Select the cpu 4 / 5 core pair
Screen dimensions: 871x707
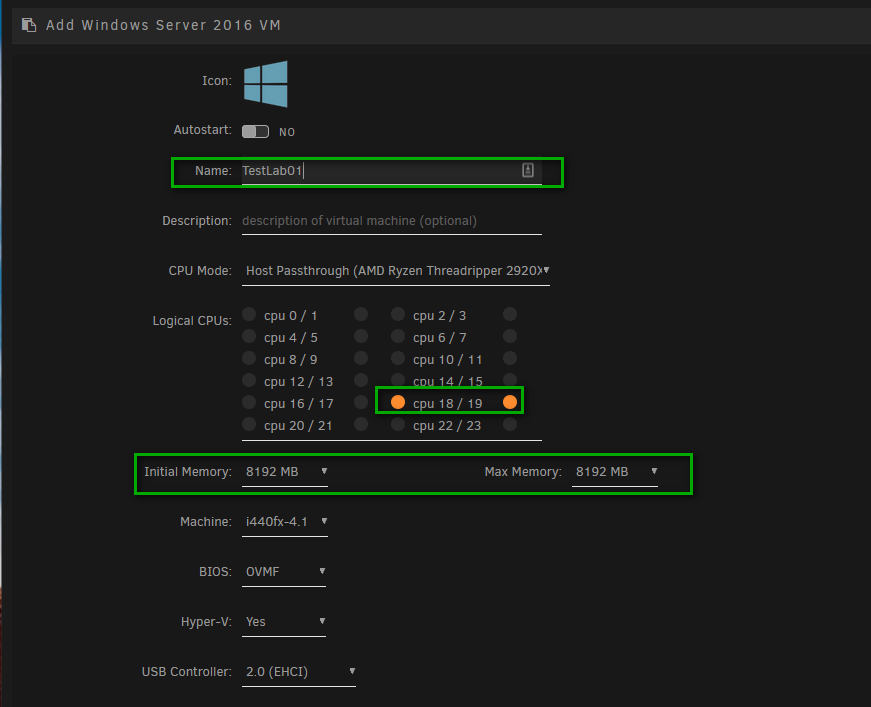(x=248, y=336)
